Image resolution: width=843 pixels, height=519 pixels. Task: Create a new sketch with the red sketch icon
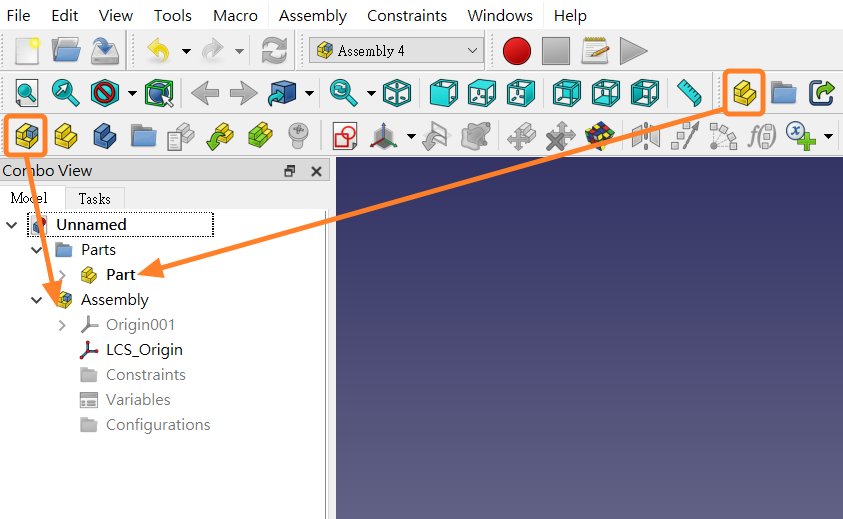pyautogui.click(x=345, y=136)
